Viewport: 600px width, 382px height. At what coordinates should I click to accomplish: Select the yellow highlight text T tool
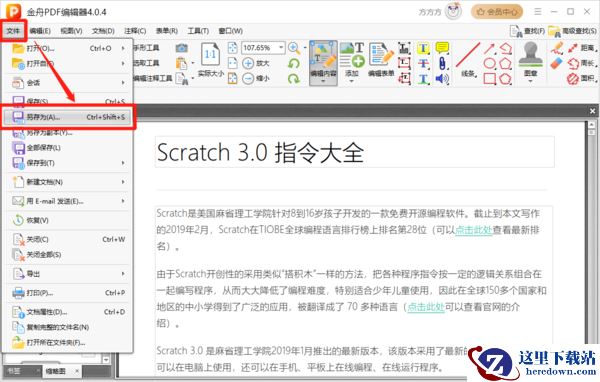pos(423,48)
